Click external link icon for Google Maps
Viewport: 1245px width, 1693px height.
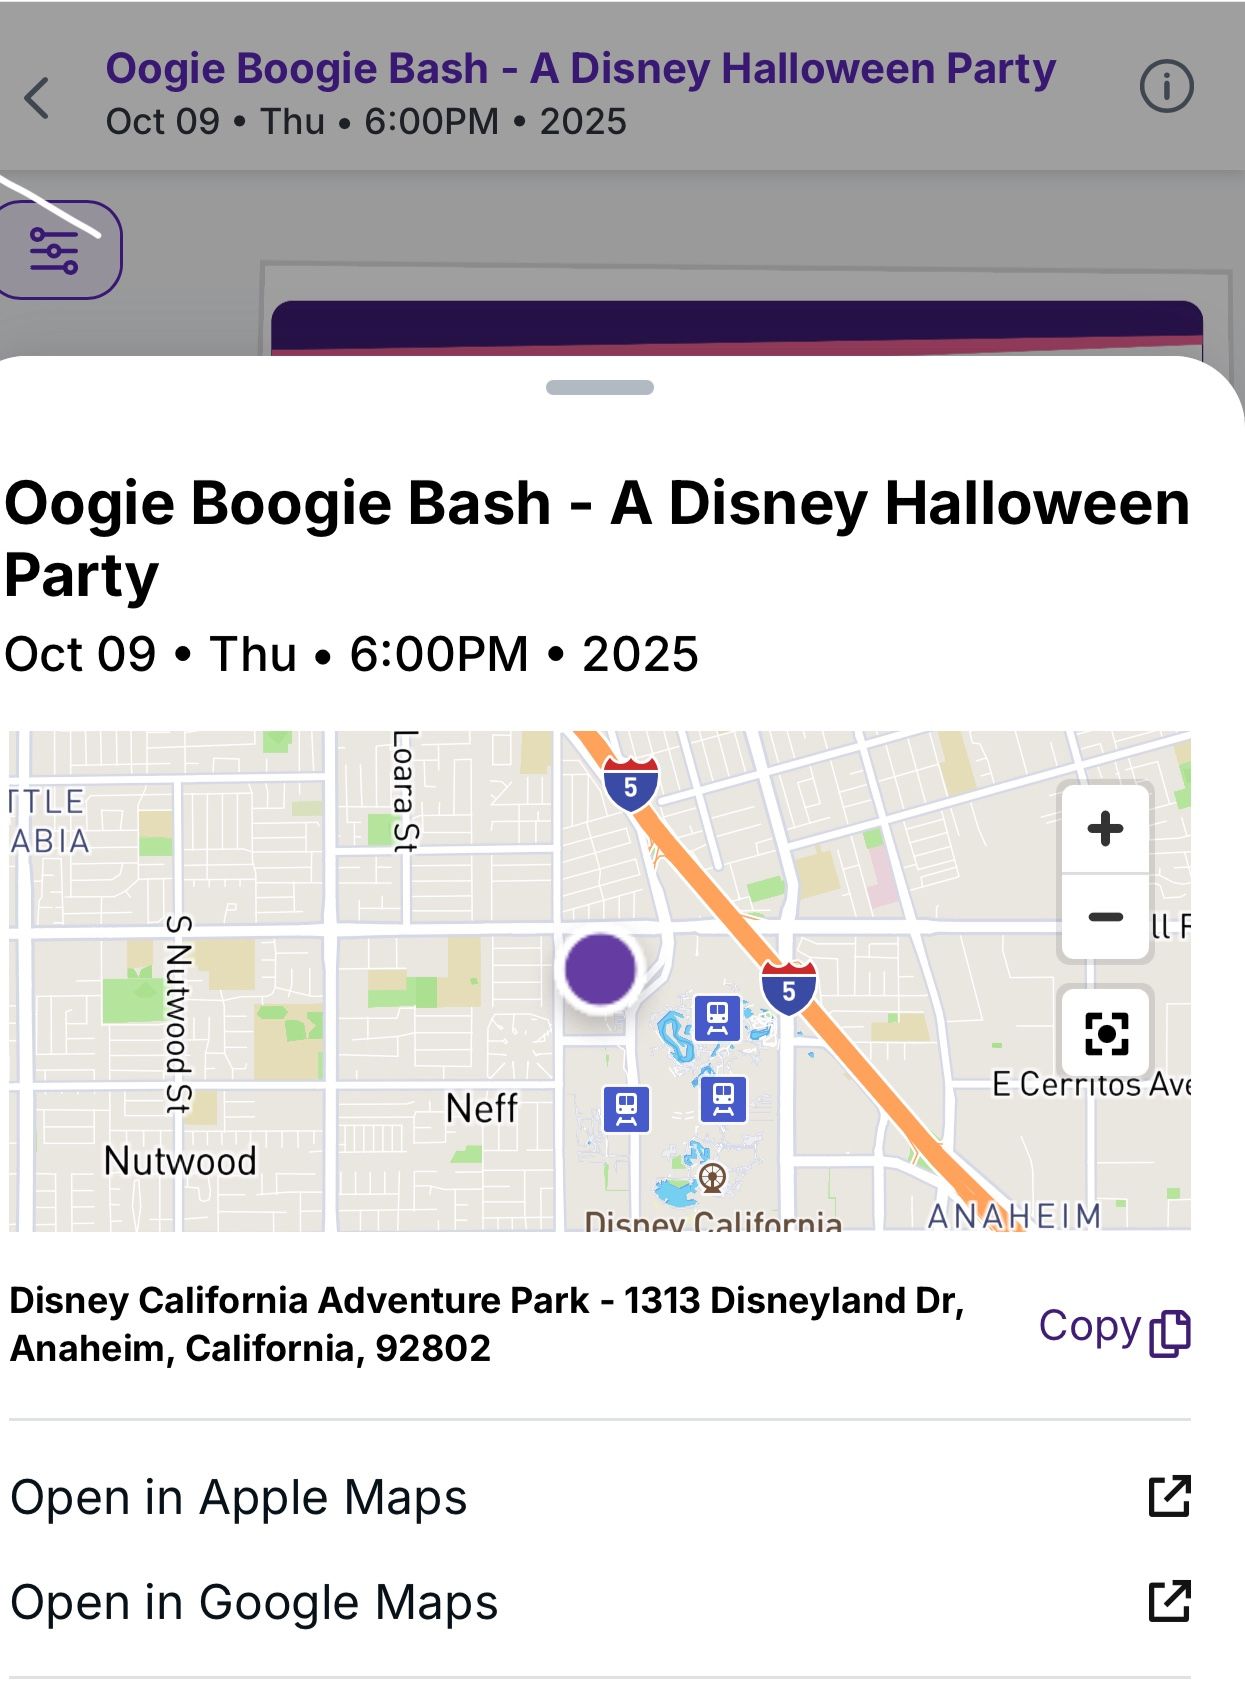pos(1169,1601)
